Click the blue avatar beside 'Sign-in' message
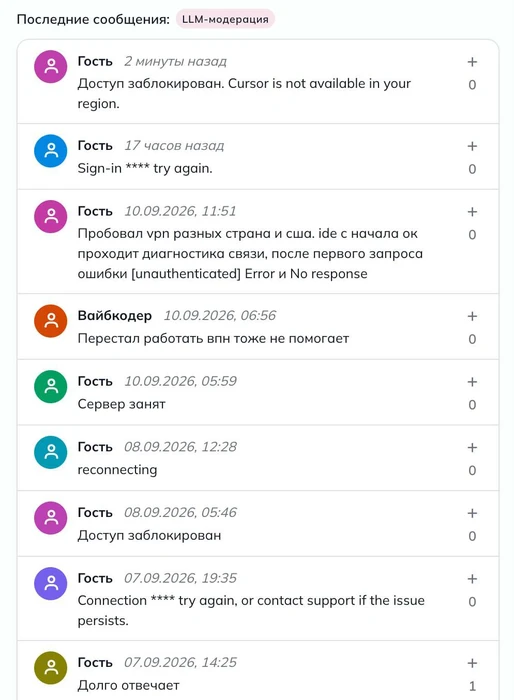Viewport: 514px width, 700px height. (51, 151)
